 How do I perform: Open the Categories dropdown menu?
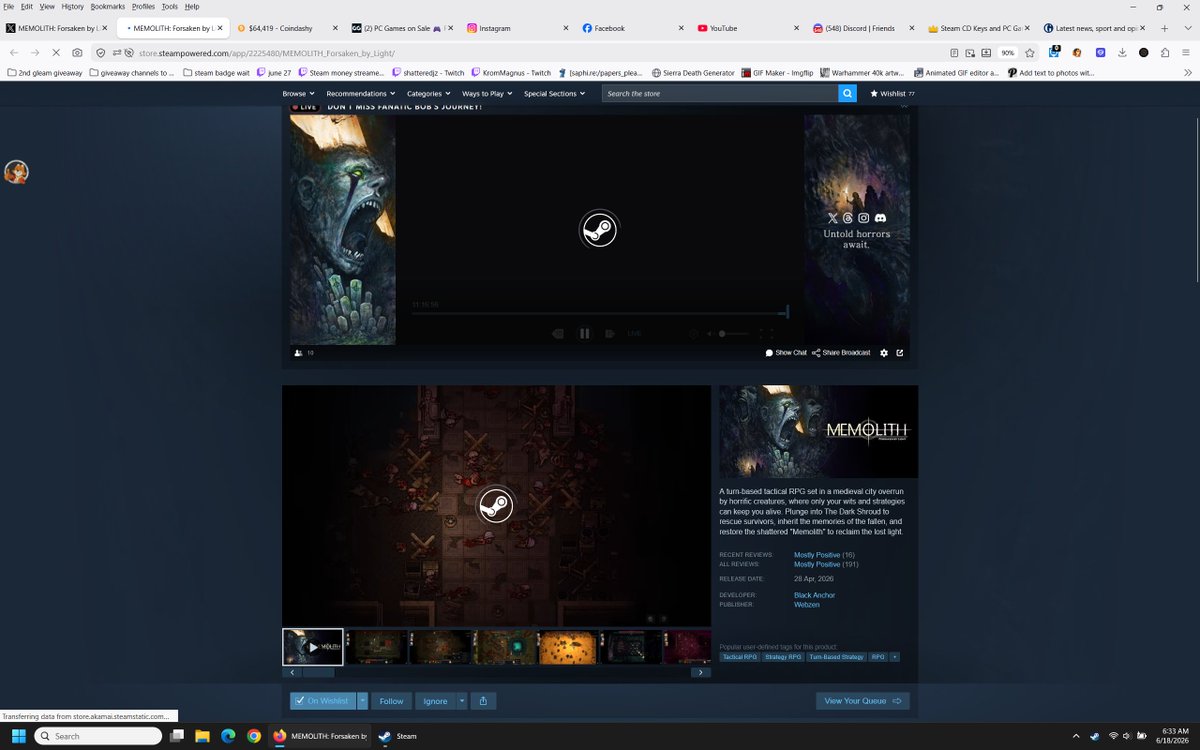tap(429, 93)
